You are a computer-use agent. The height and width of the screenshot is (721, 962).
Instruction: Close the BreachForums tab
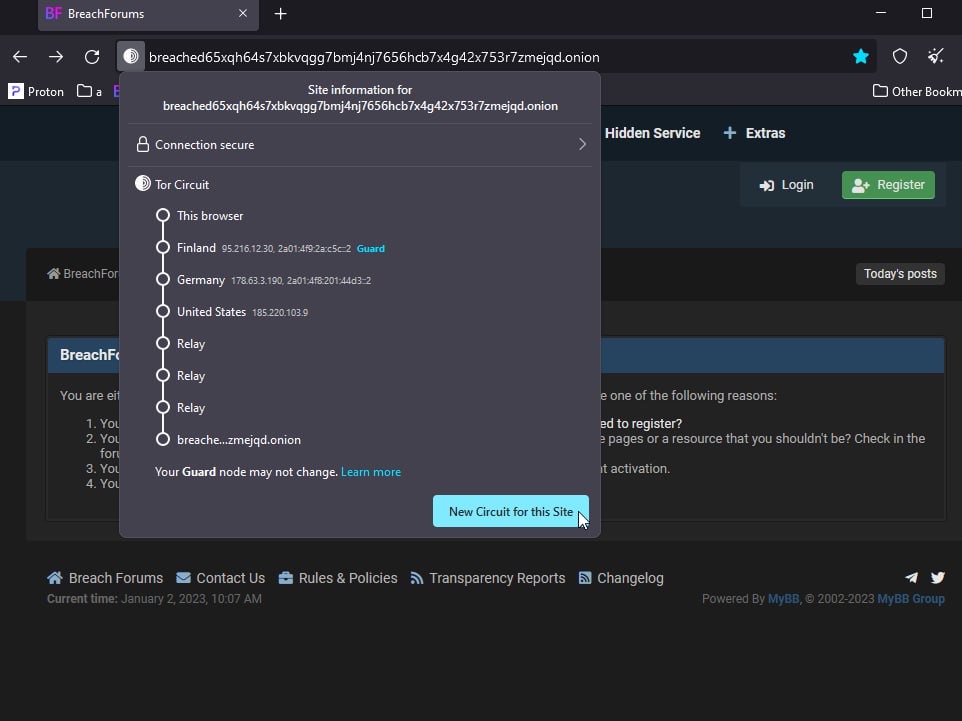pos(243,13)
